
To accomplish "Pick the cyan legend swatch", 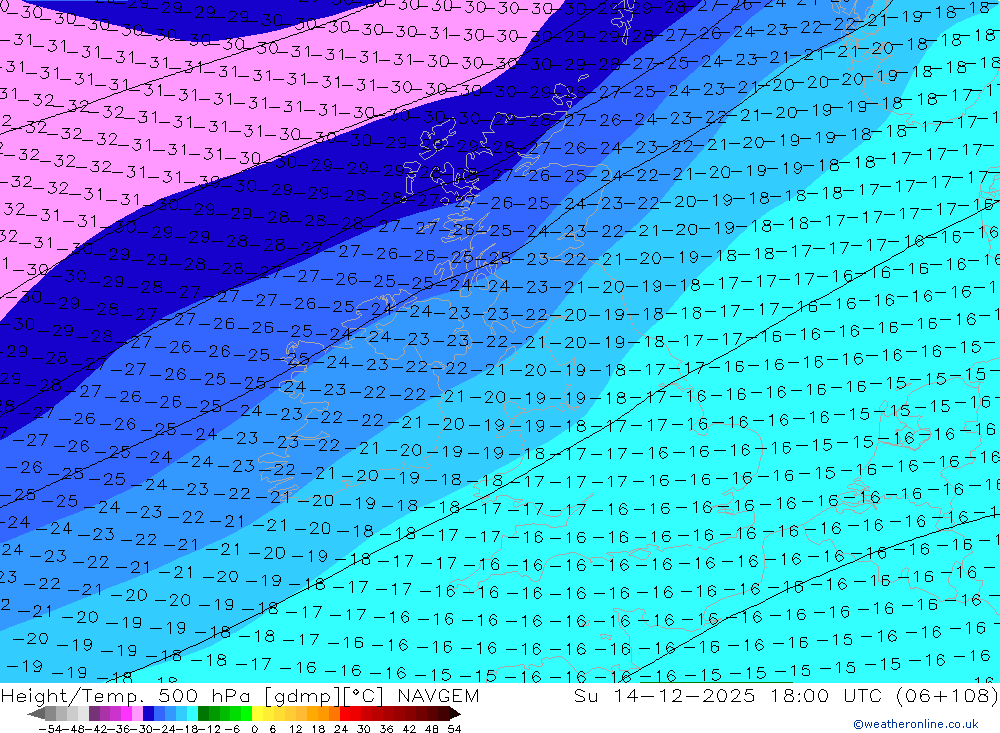I will point(192,713).
